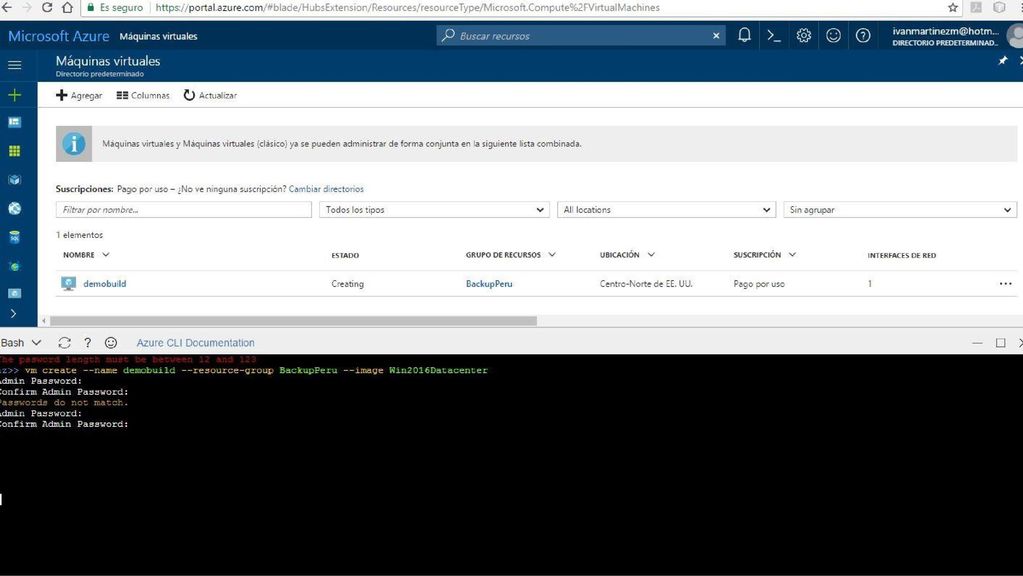Open App Services globe icon in sidebar
This screenshot has width=1023, height=576.
click(14, 208)
